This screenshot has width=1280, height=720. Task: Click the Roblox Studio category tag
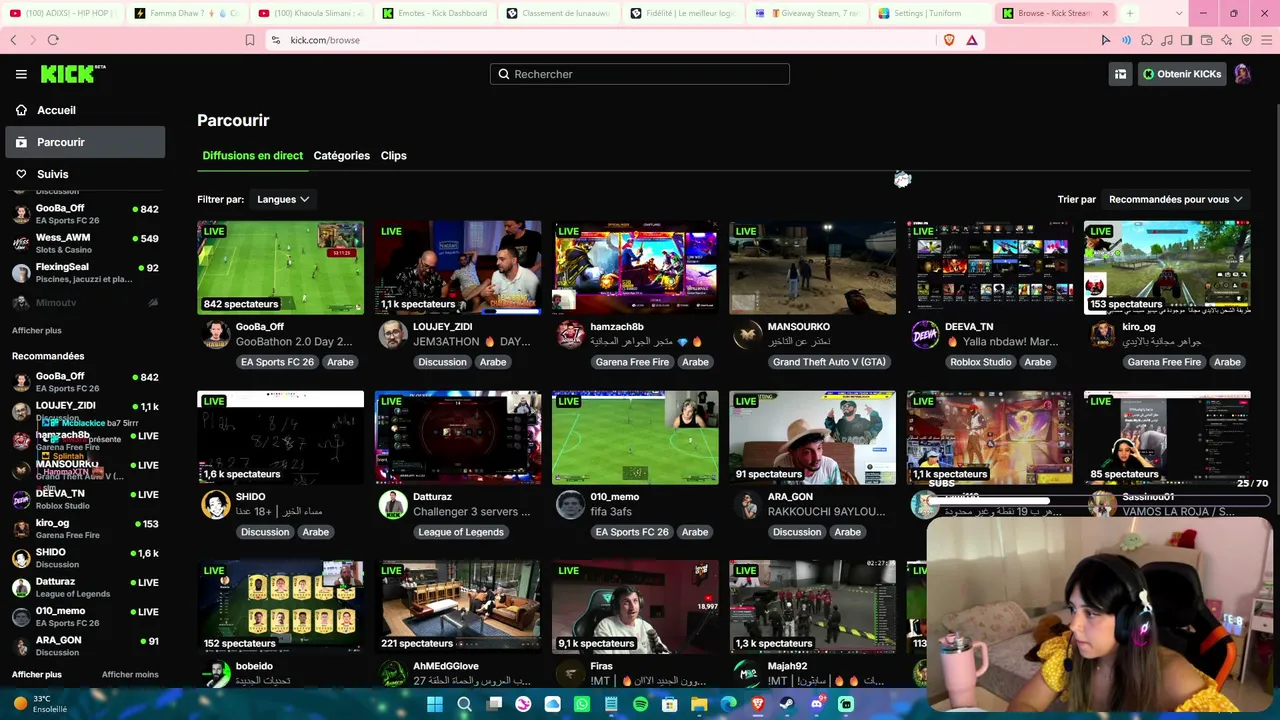[981, 362]
